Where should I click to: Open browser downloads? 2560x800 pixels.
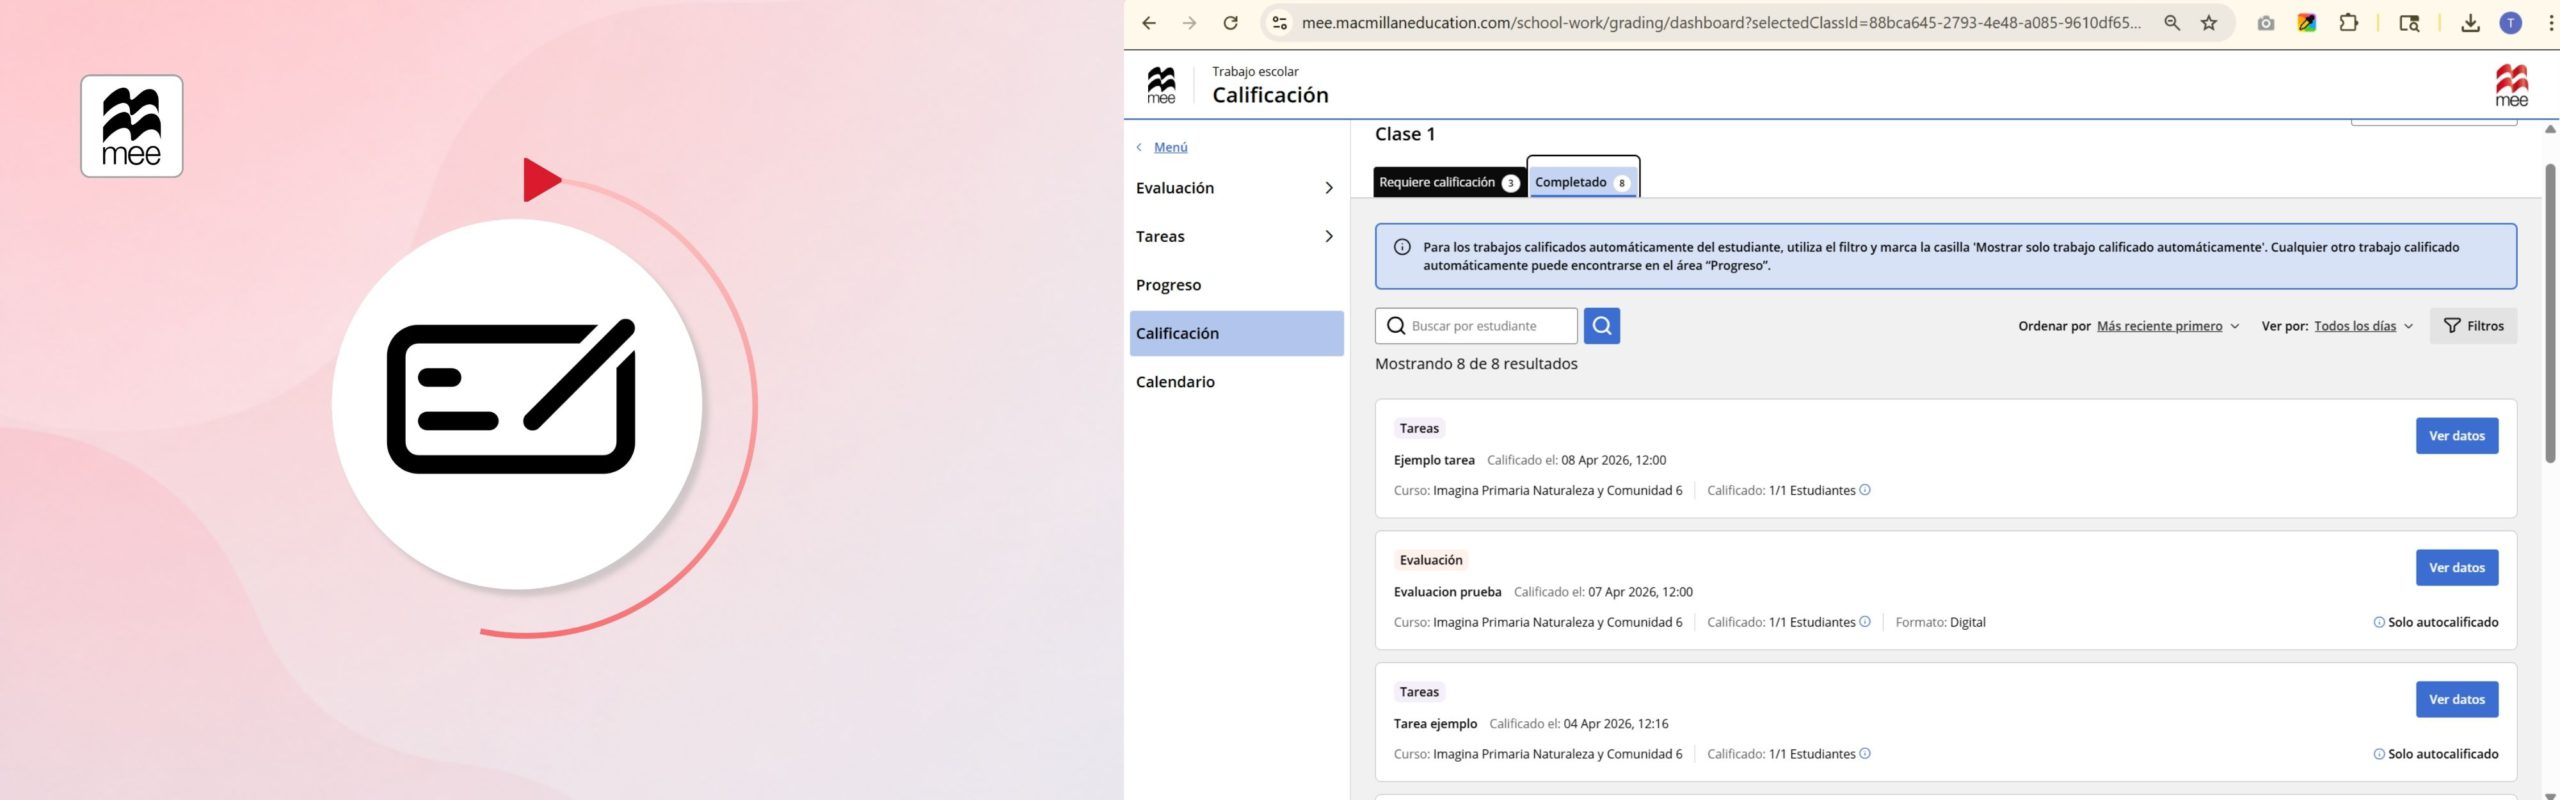[2470, 23]
